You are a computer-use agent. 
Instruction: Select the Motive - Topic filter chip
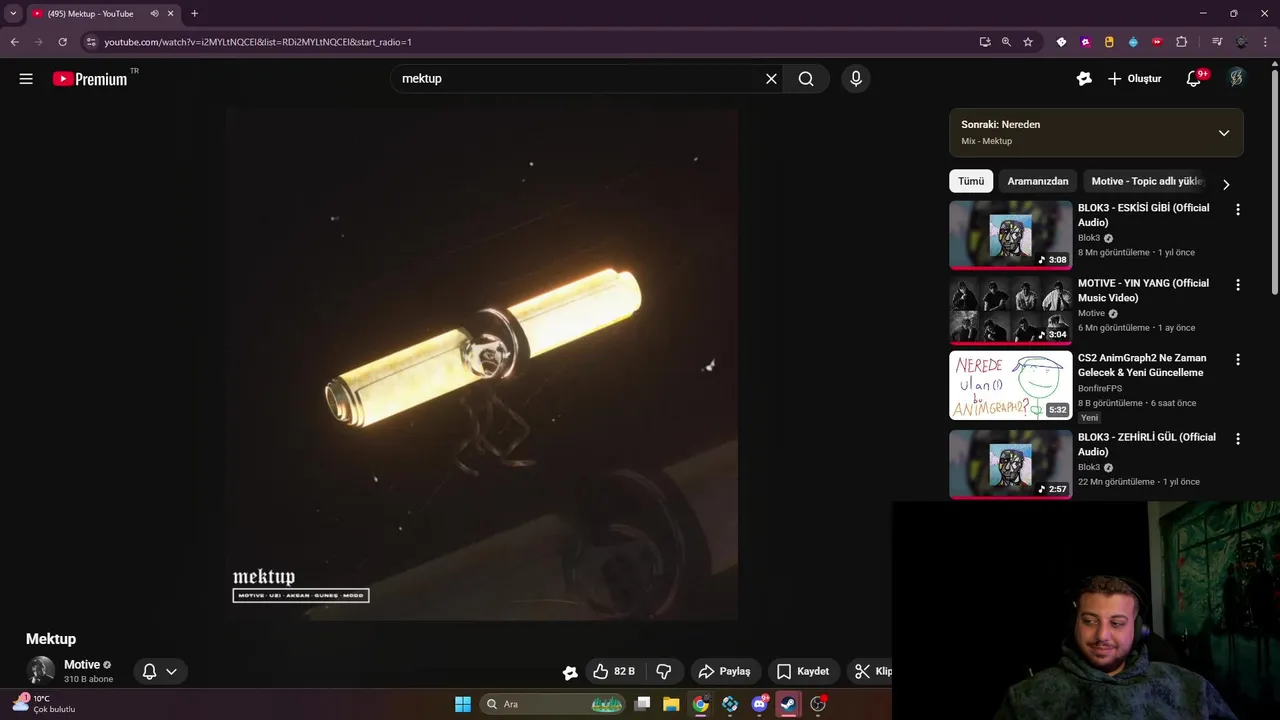(x=1146, y=181)
